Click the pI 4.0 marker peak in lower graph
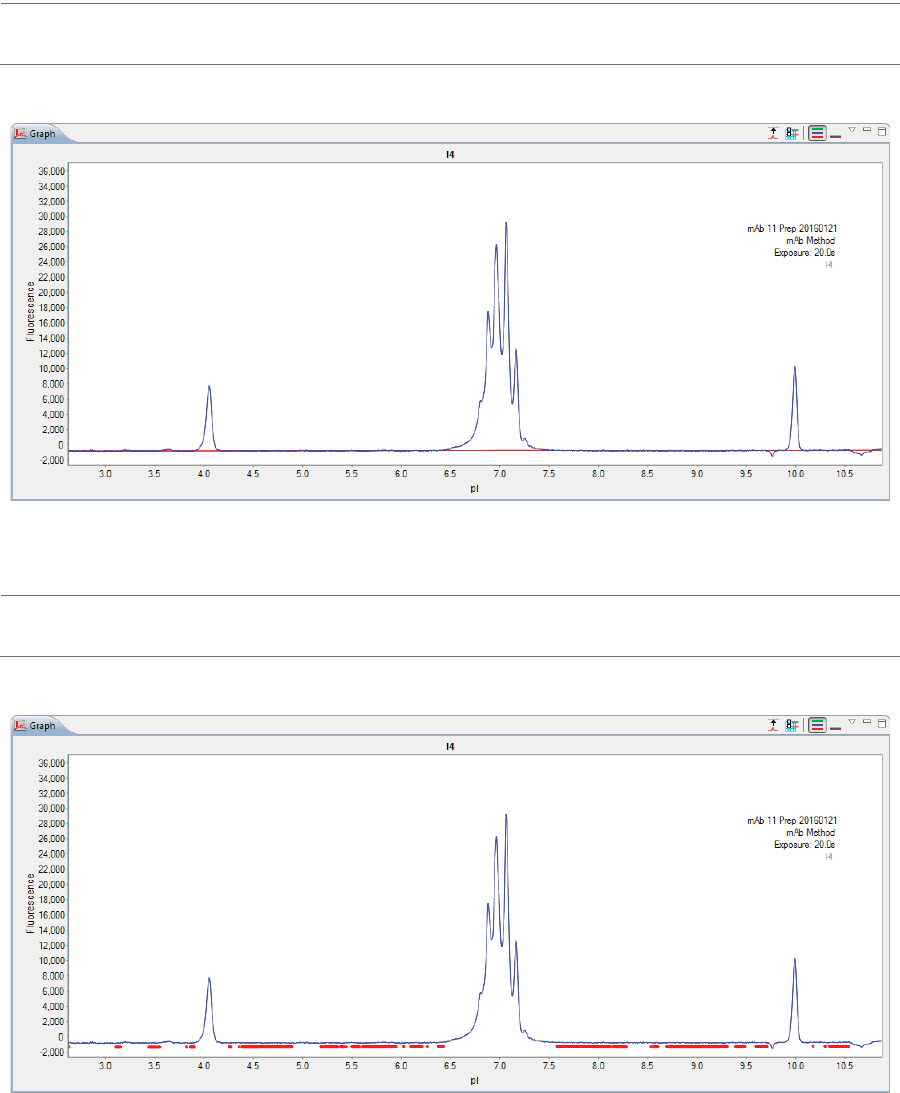The image size is (900, 1093). (208, 1010)
